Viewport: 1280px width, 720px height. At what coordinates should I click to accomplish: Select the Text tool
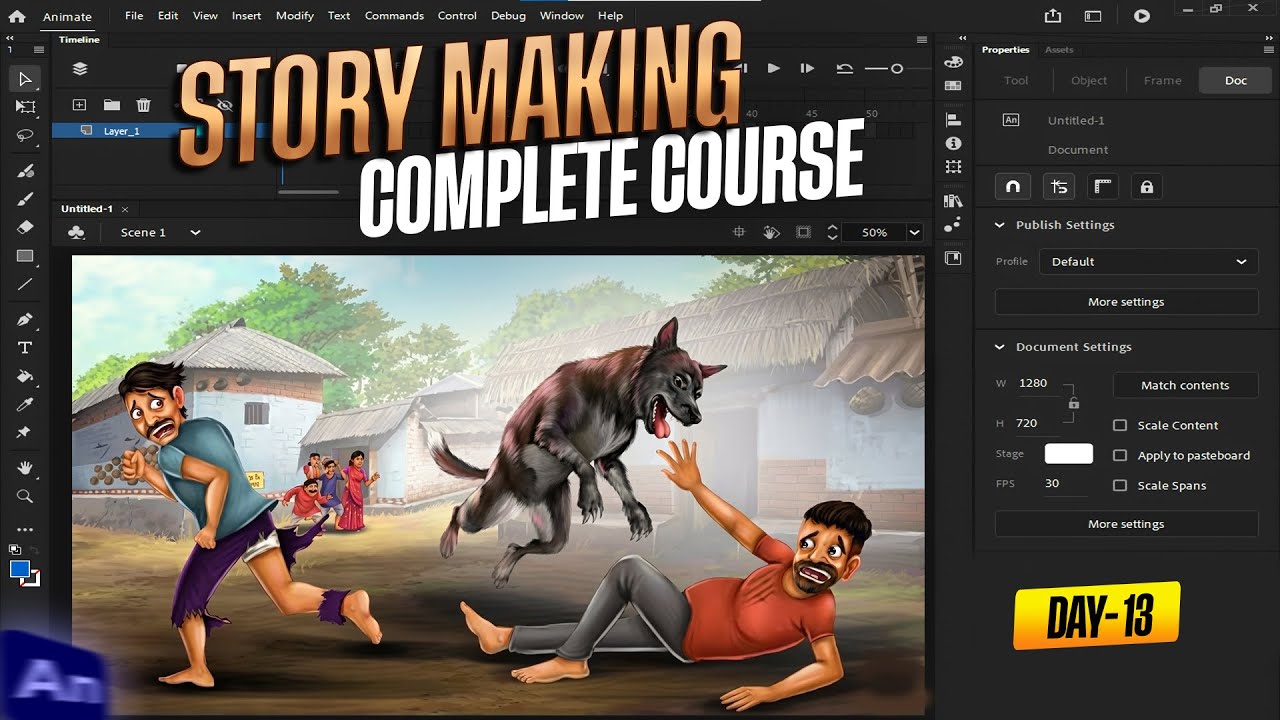tap(25, 347)
